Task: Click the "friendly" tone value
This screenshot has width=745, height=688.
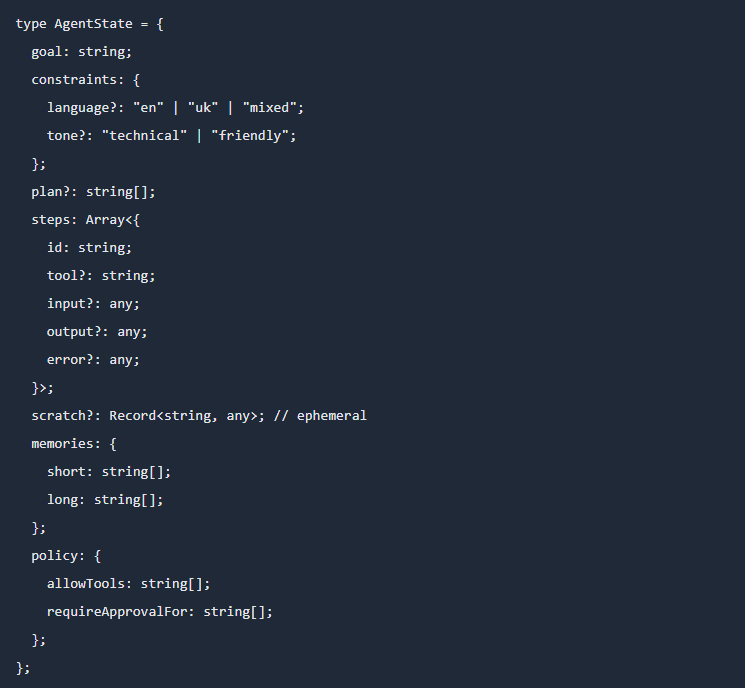Action: click(x=253, y=135)
